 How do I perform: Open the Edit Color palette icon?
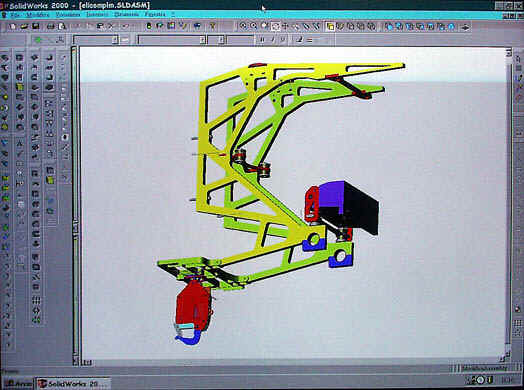pyautogui.click(x=171, y=26)
